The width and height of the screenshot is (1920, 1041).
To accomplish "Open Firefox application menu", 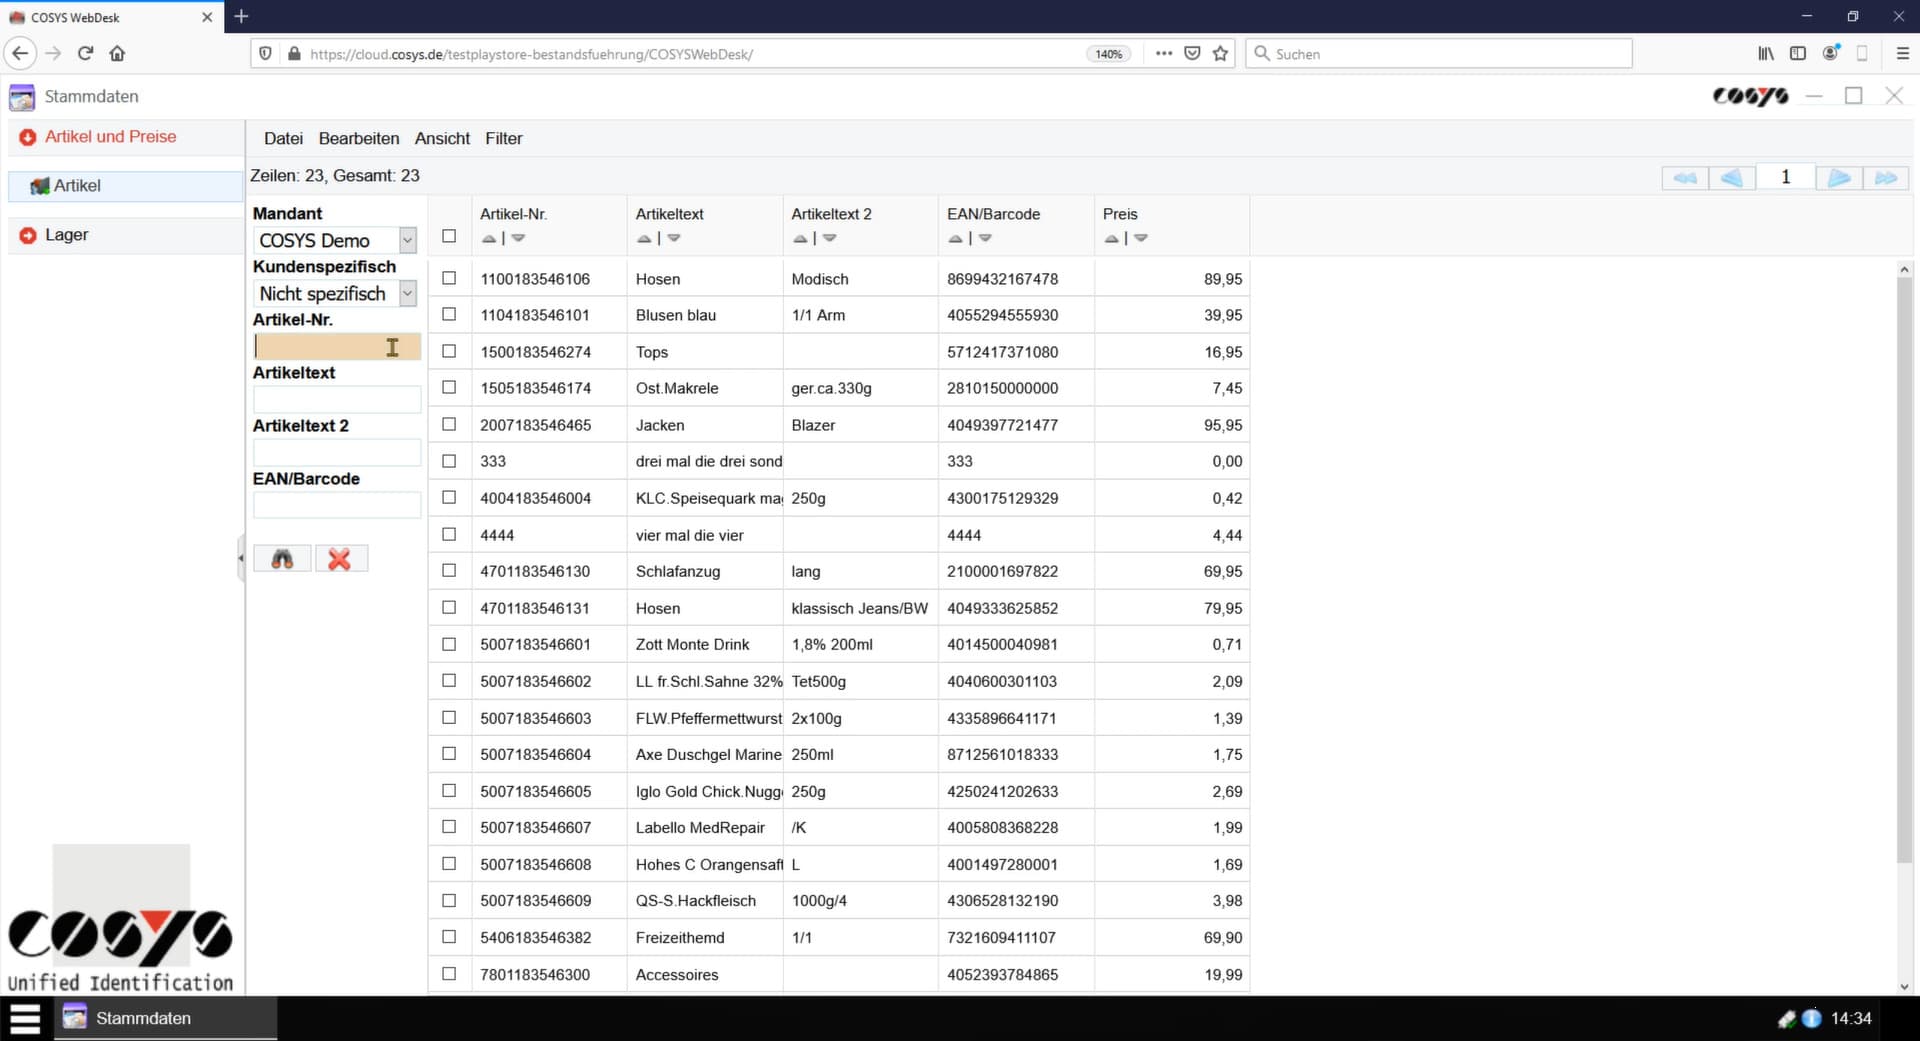I will click(1902, 54).
